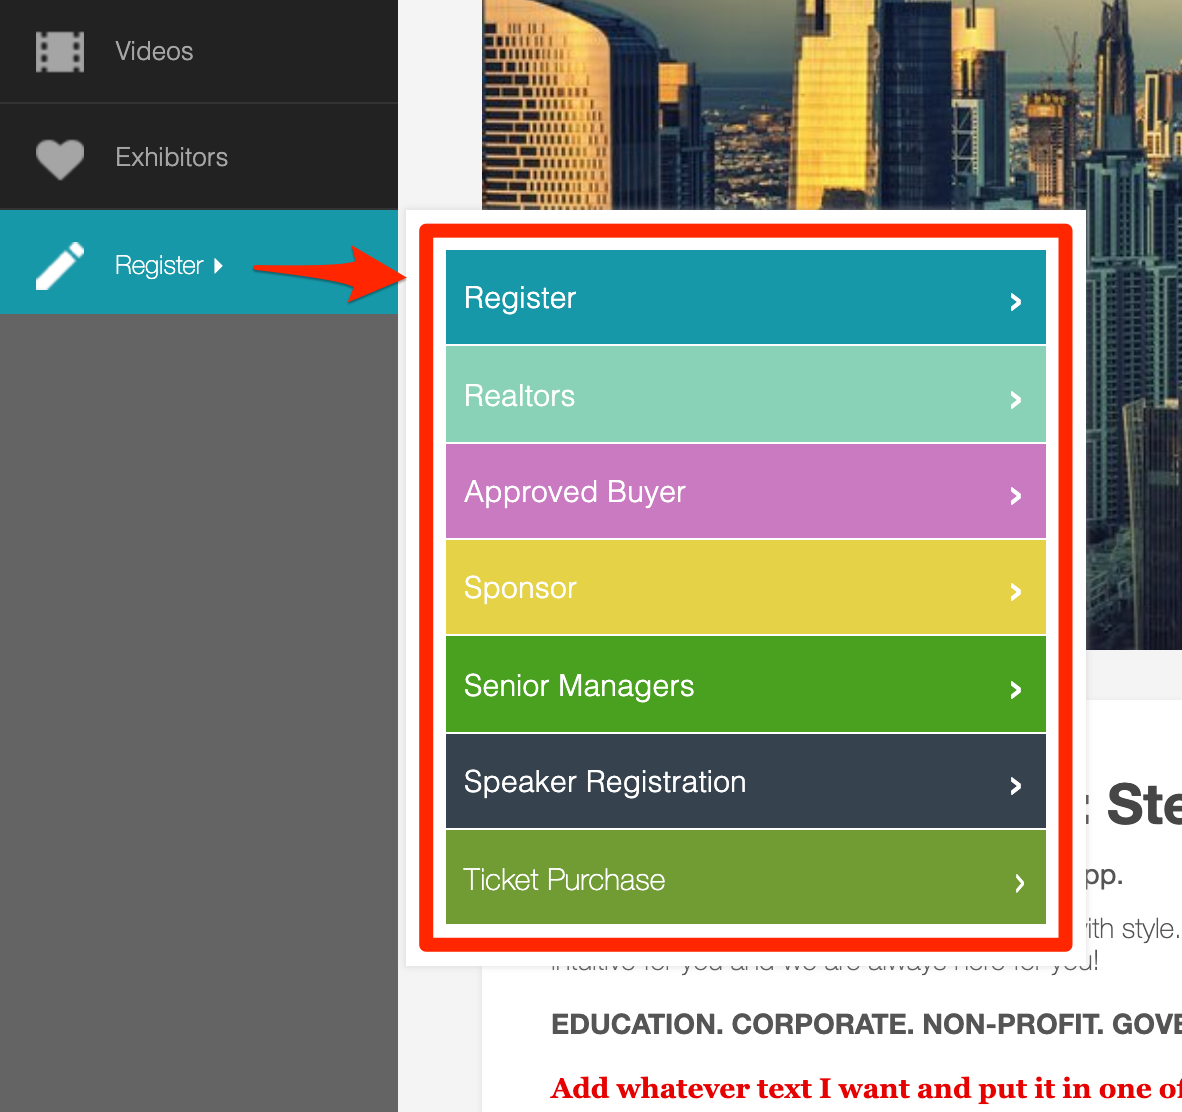The width and height of the screenshot is (1182, 1112).
Task: Choose the teal Register submenu option
Action: pos(746,297)
